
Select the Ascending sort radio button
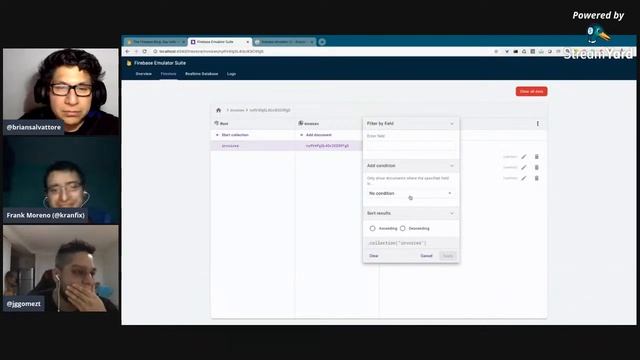(x=372, y=229)
